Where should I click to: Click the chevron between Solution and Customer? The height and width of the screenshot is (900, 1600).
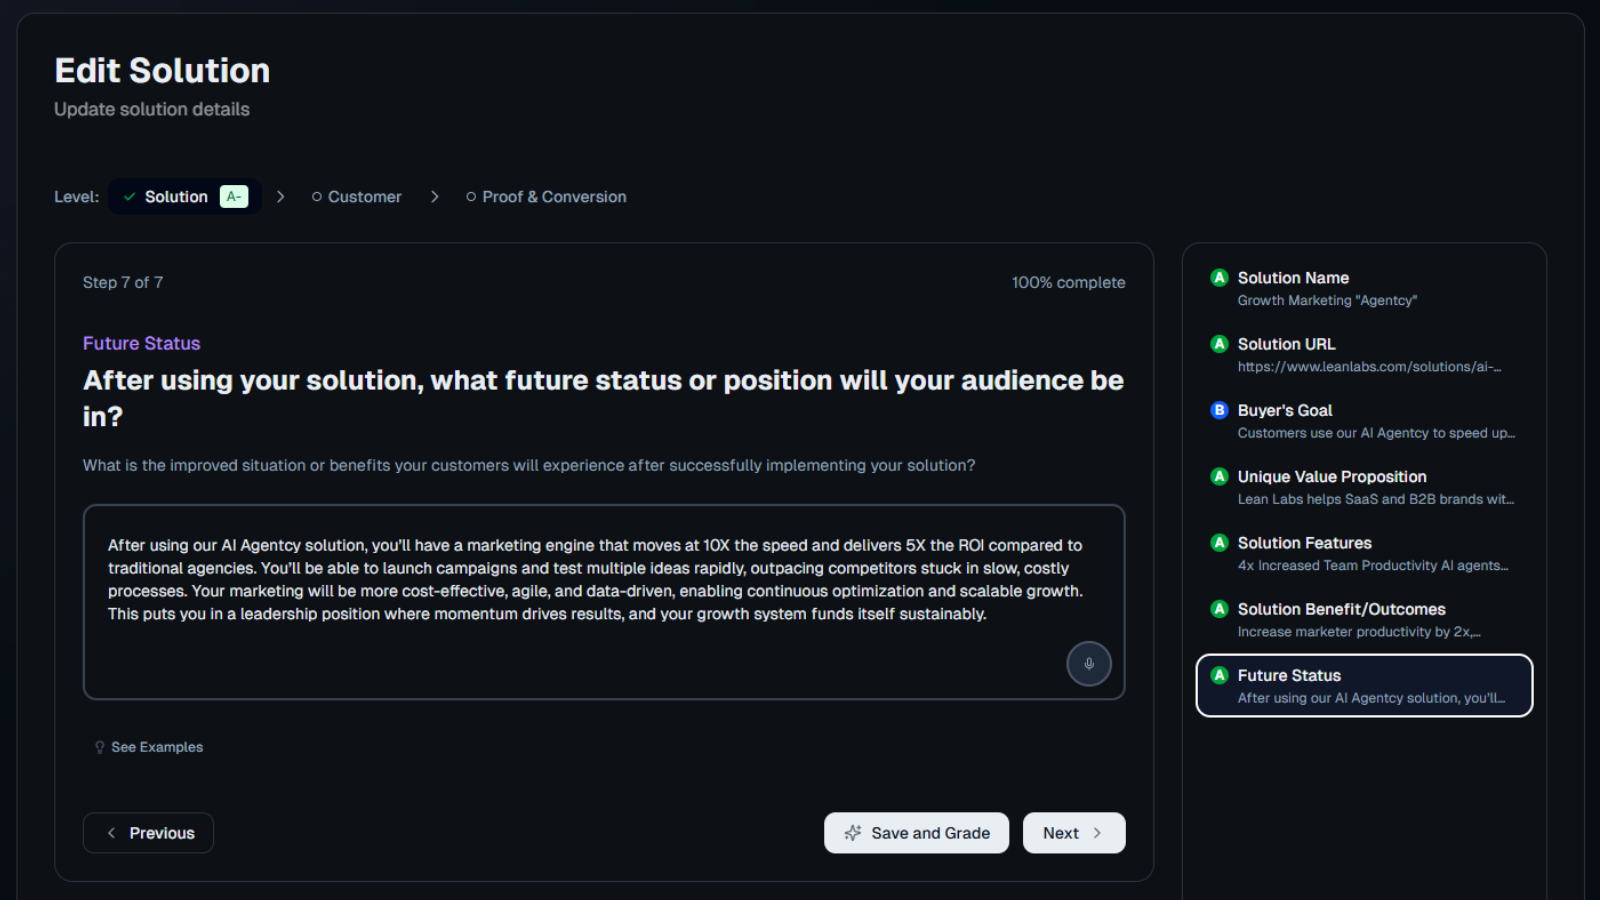281,197
